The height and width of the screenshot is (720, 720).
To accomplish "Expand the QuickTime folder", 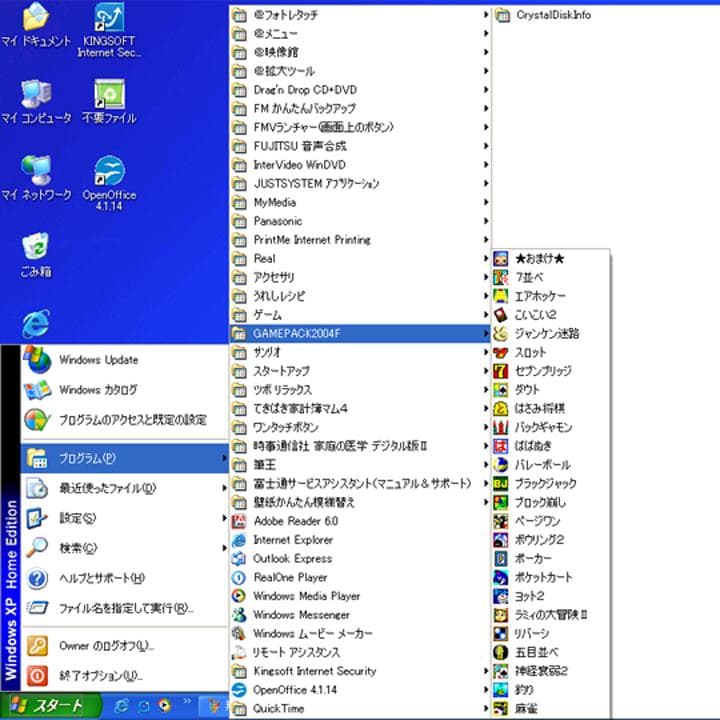I will pos(360,709).
